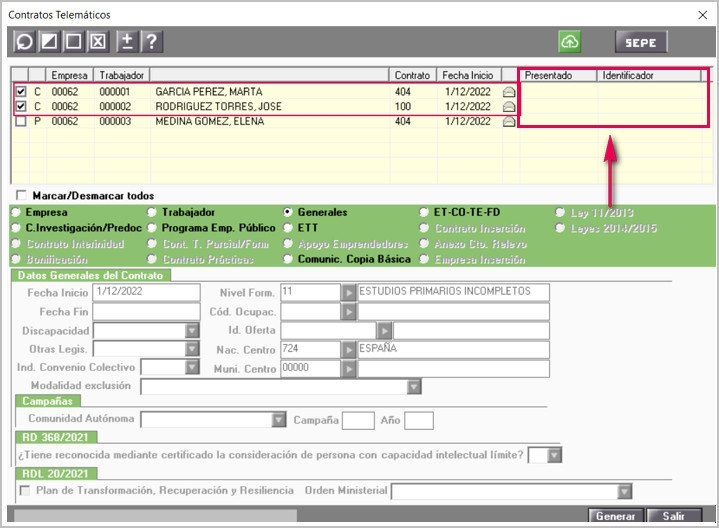
Task: Click the green cloud upload icon
Action: [x=570, y=42]
